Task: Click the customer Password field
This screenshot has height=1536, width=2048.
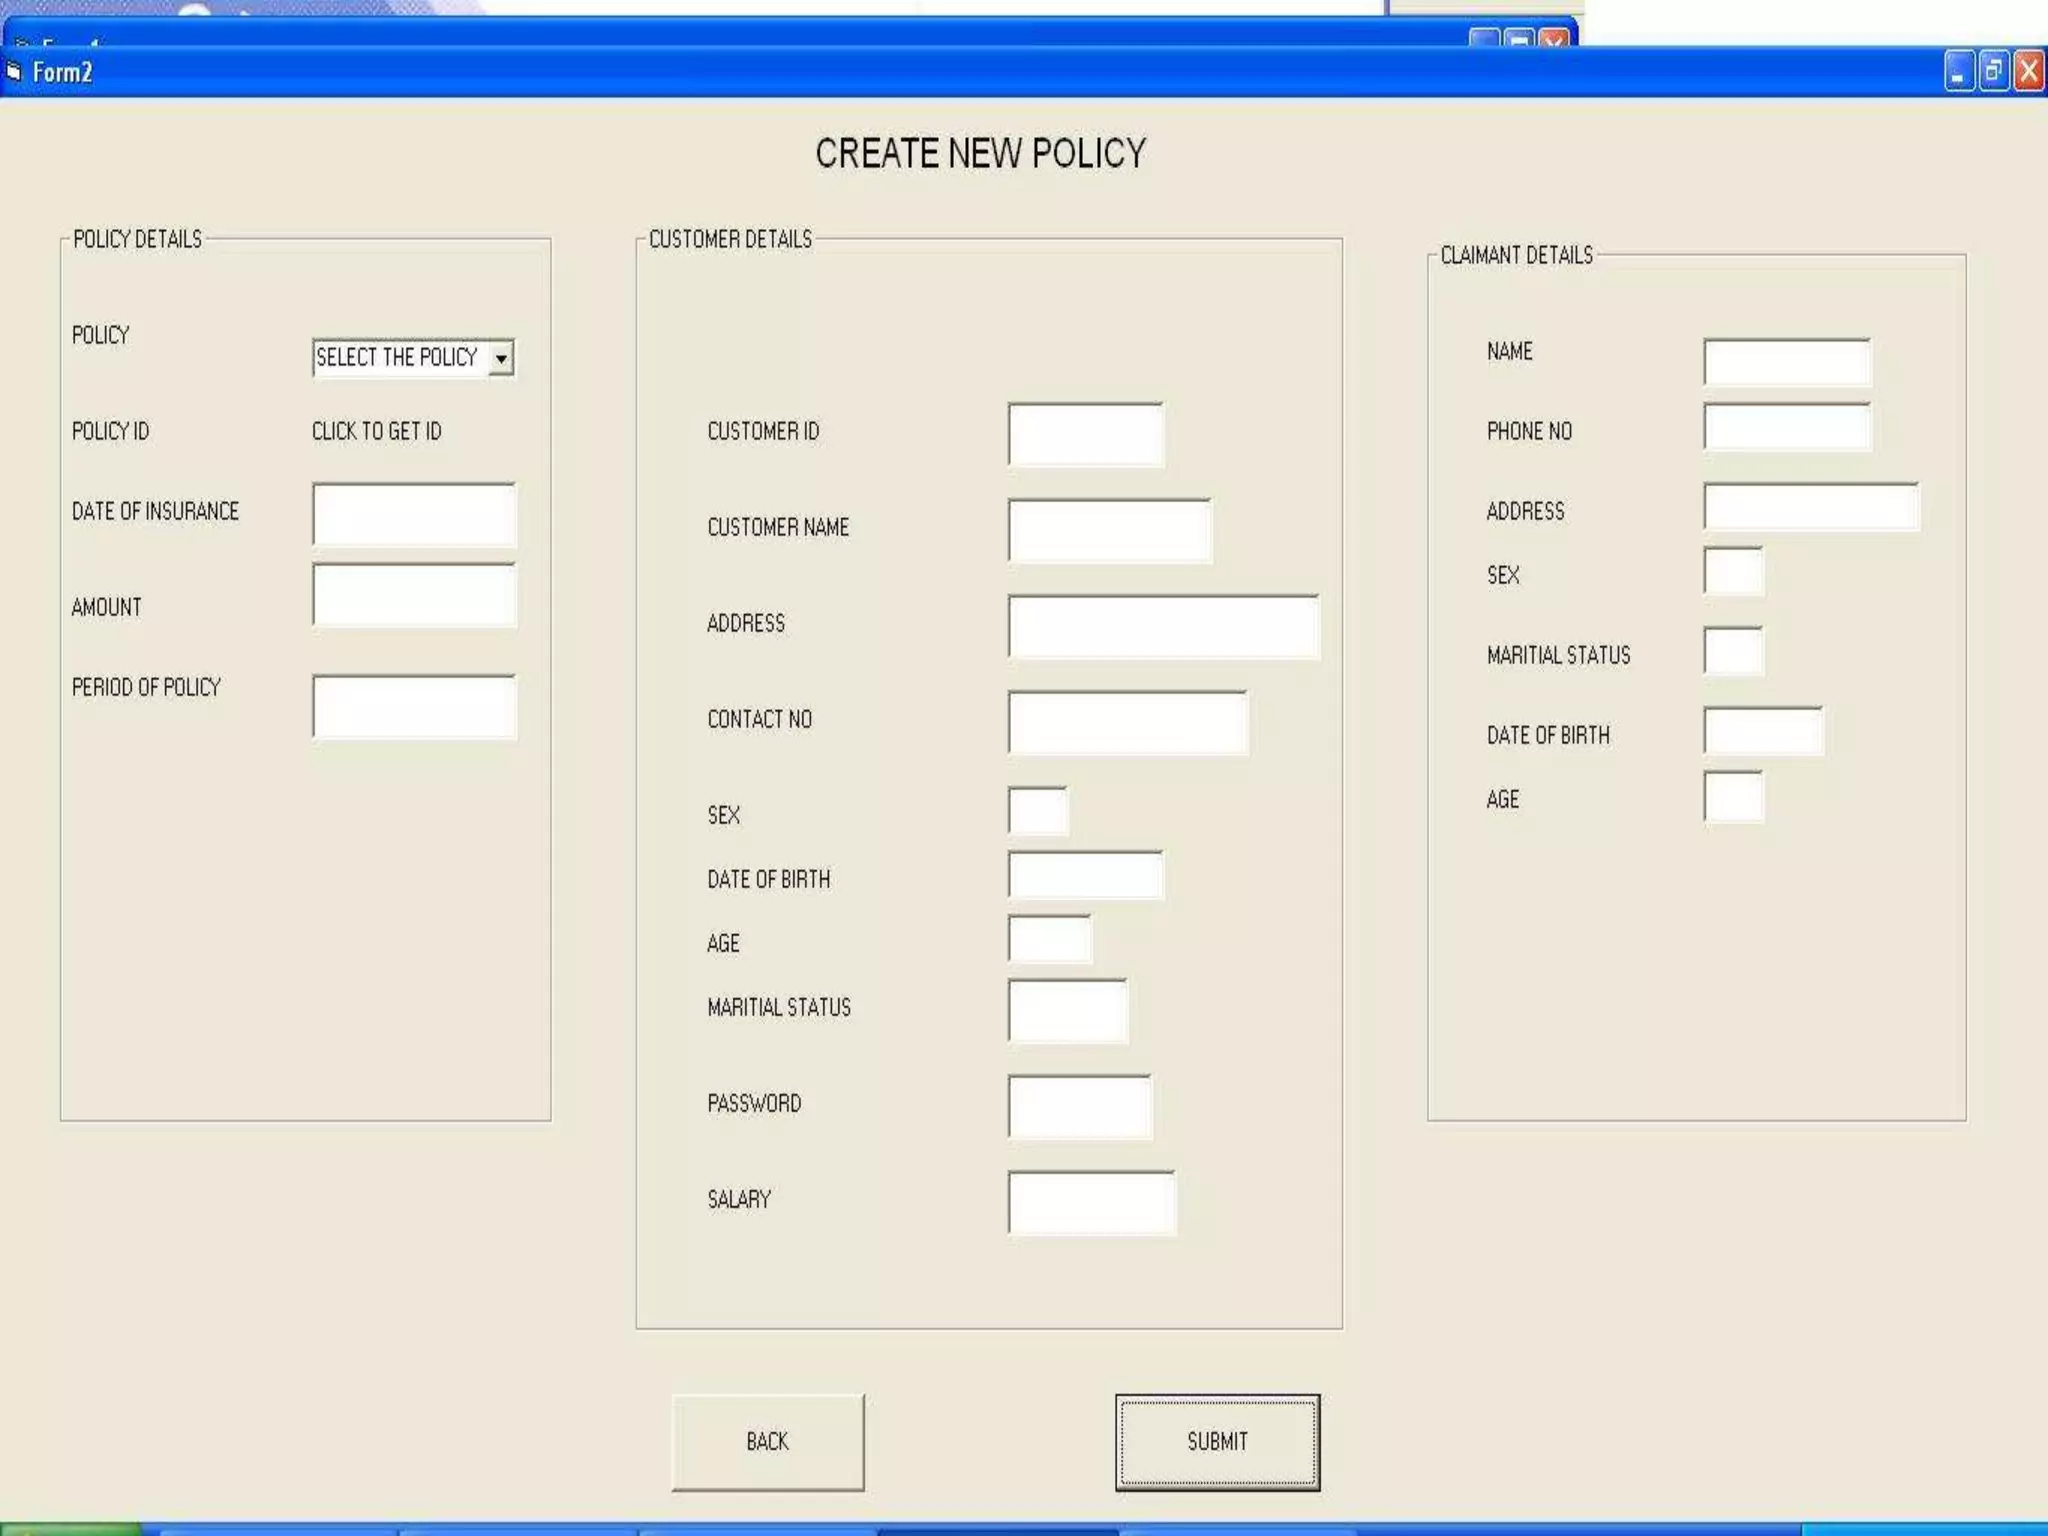Action: coord(1080,1107)
